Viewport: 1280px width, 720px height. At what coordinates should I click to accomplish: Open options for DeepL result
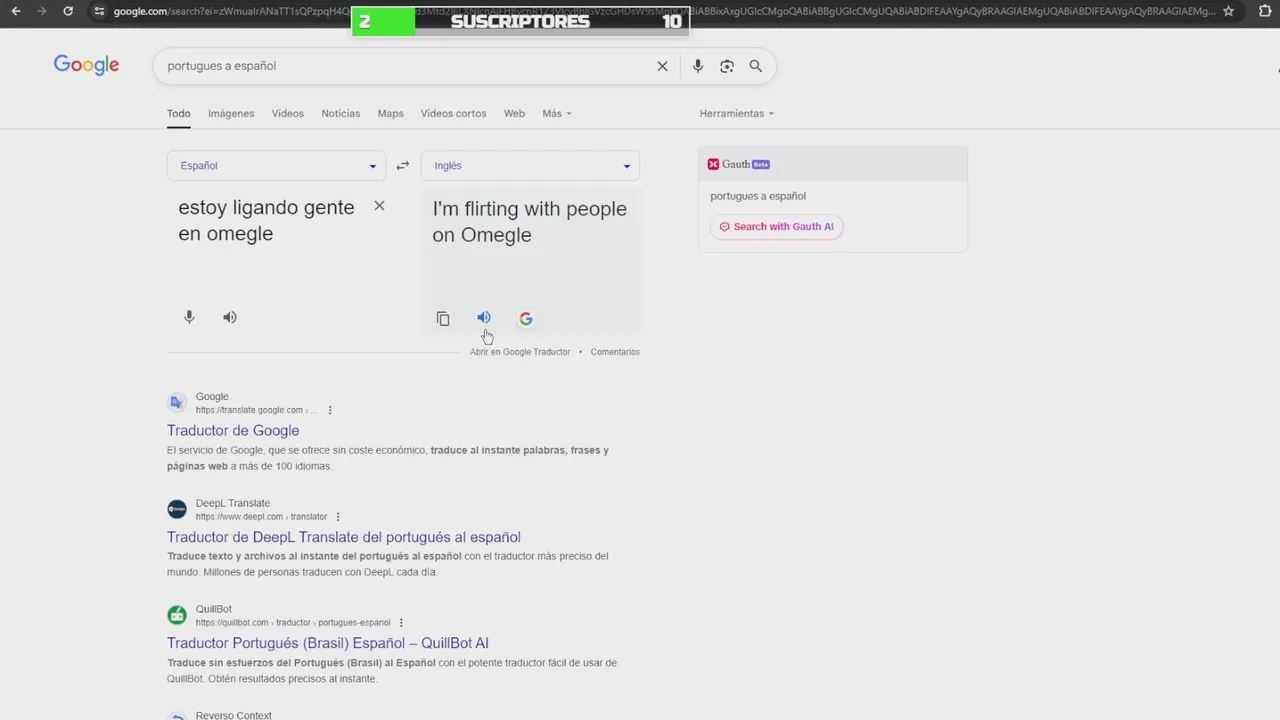[x=338, y=517]
